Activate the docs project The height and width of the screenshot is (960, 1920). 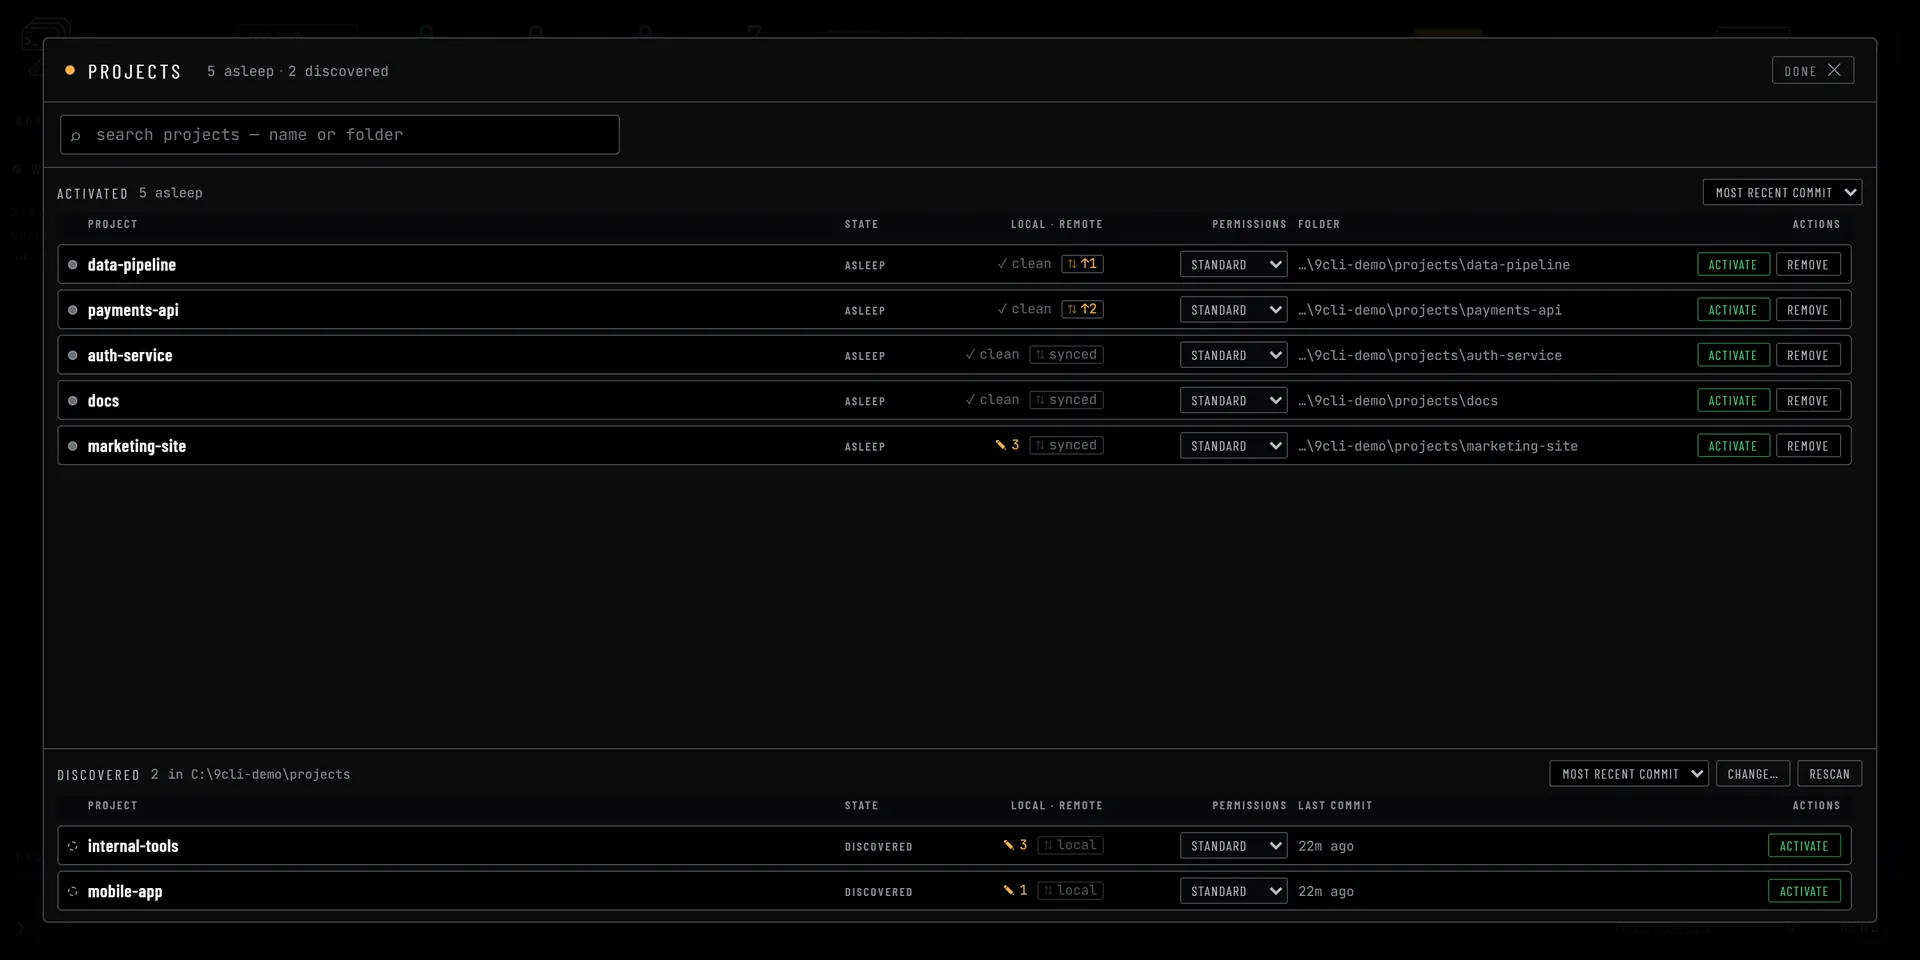click(x=1733, y=401)
